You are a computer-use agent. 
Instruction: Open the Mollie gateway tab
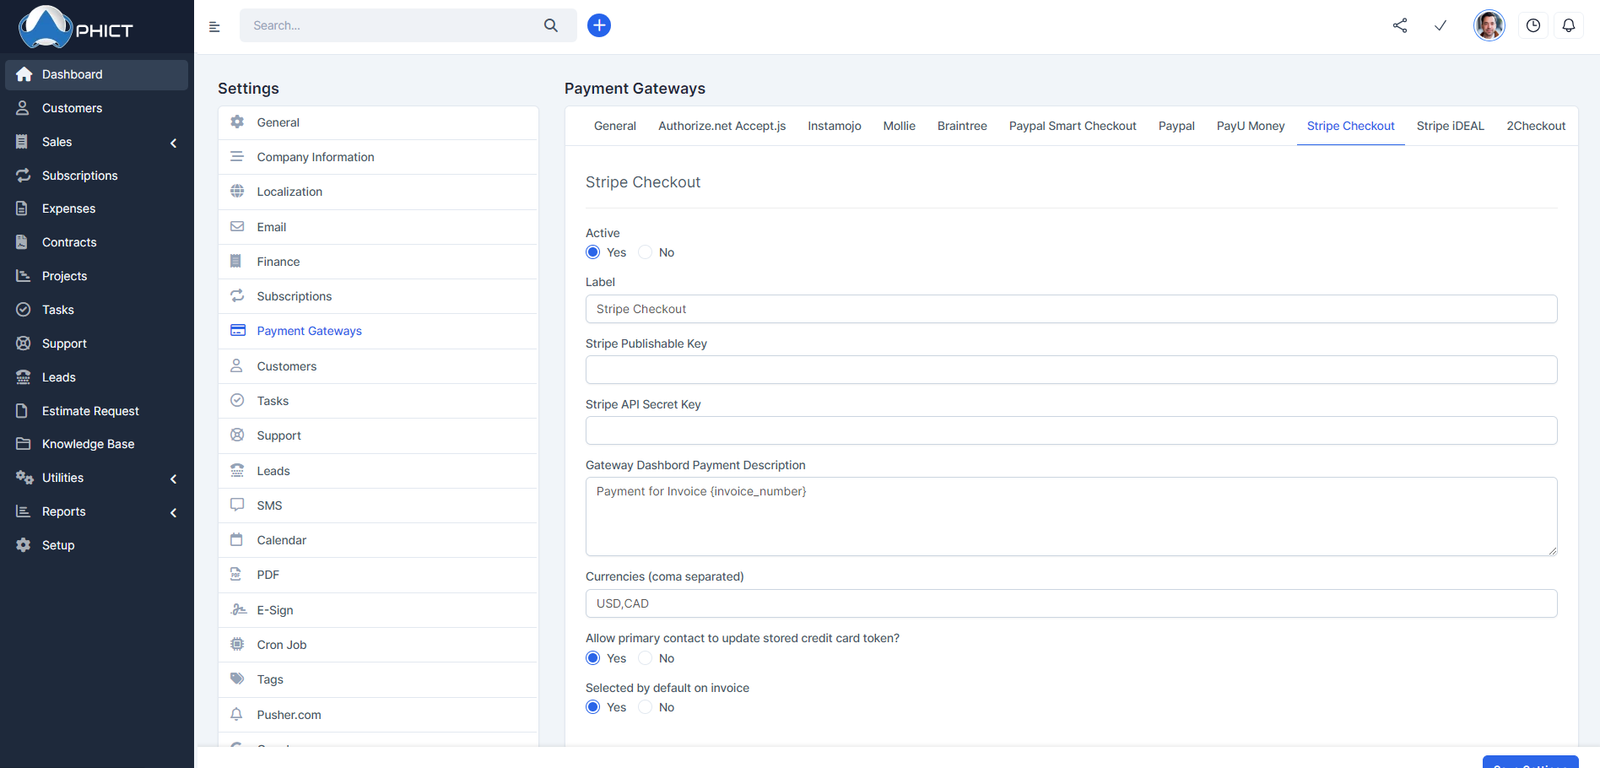(899, 126)
